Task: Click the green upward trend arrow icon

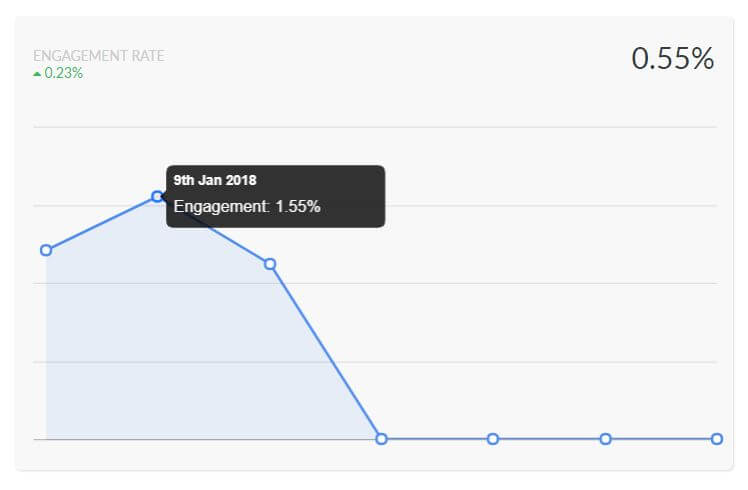Action: pos(37,74)
